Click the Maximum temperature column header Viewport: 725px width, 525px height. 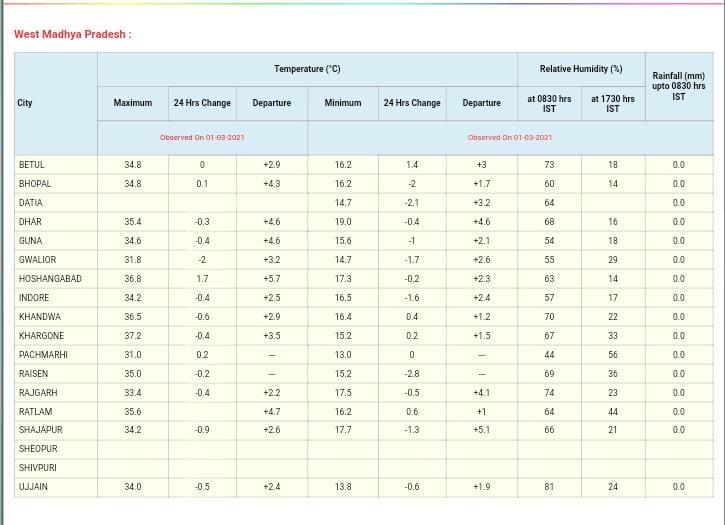tap(132, 103)
